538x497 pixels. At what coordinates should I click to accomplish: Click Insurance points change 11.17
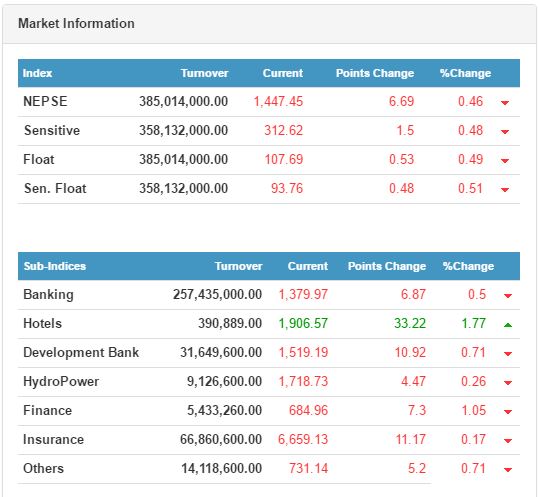[x=410, y=440]
